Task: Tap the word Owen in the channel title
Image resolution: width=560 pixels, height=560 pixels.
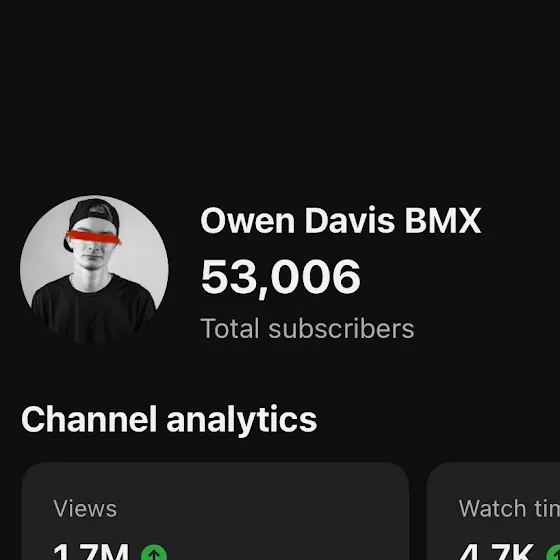Action: pos(248,221)
